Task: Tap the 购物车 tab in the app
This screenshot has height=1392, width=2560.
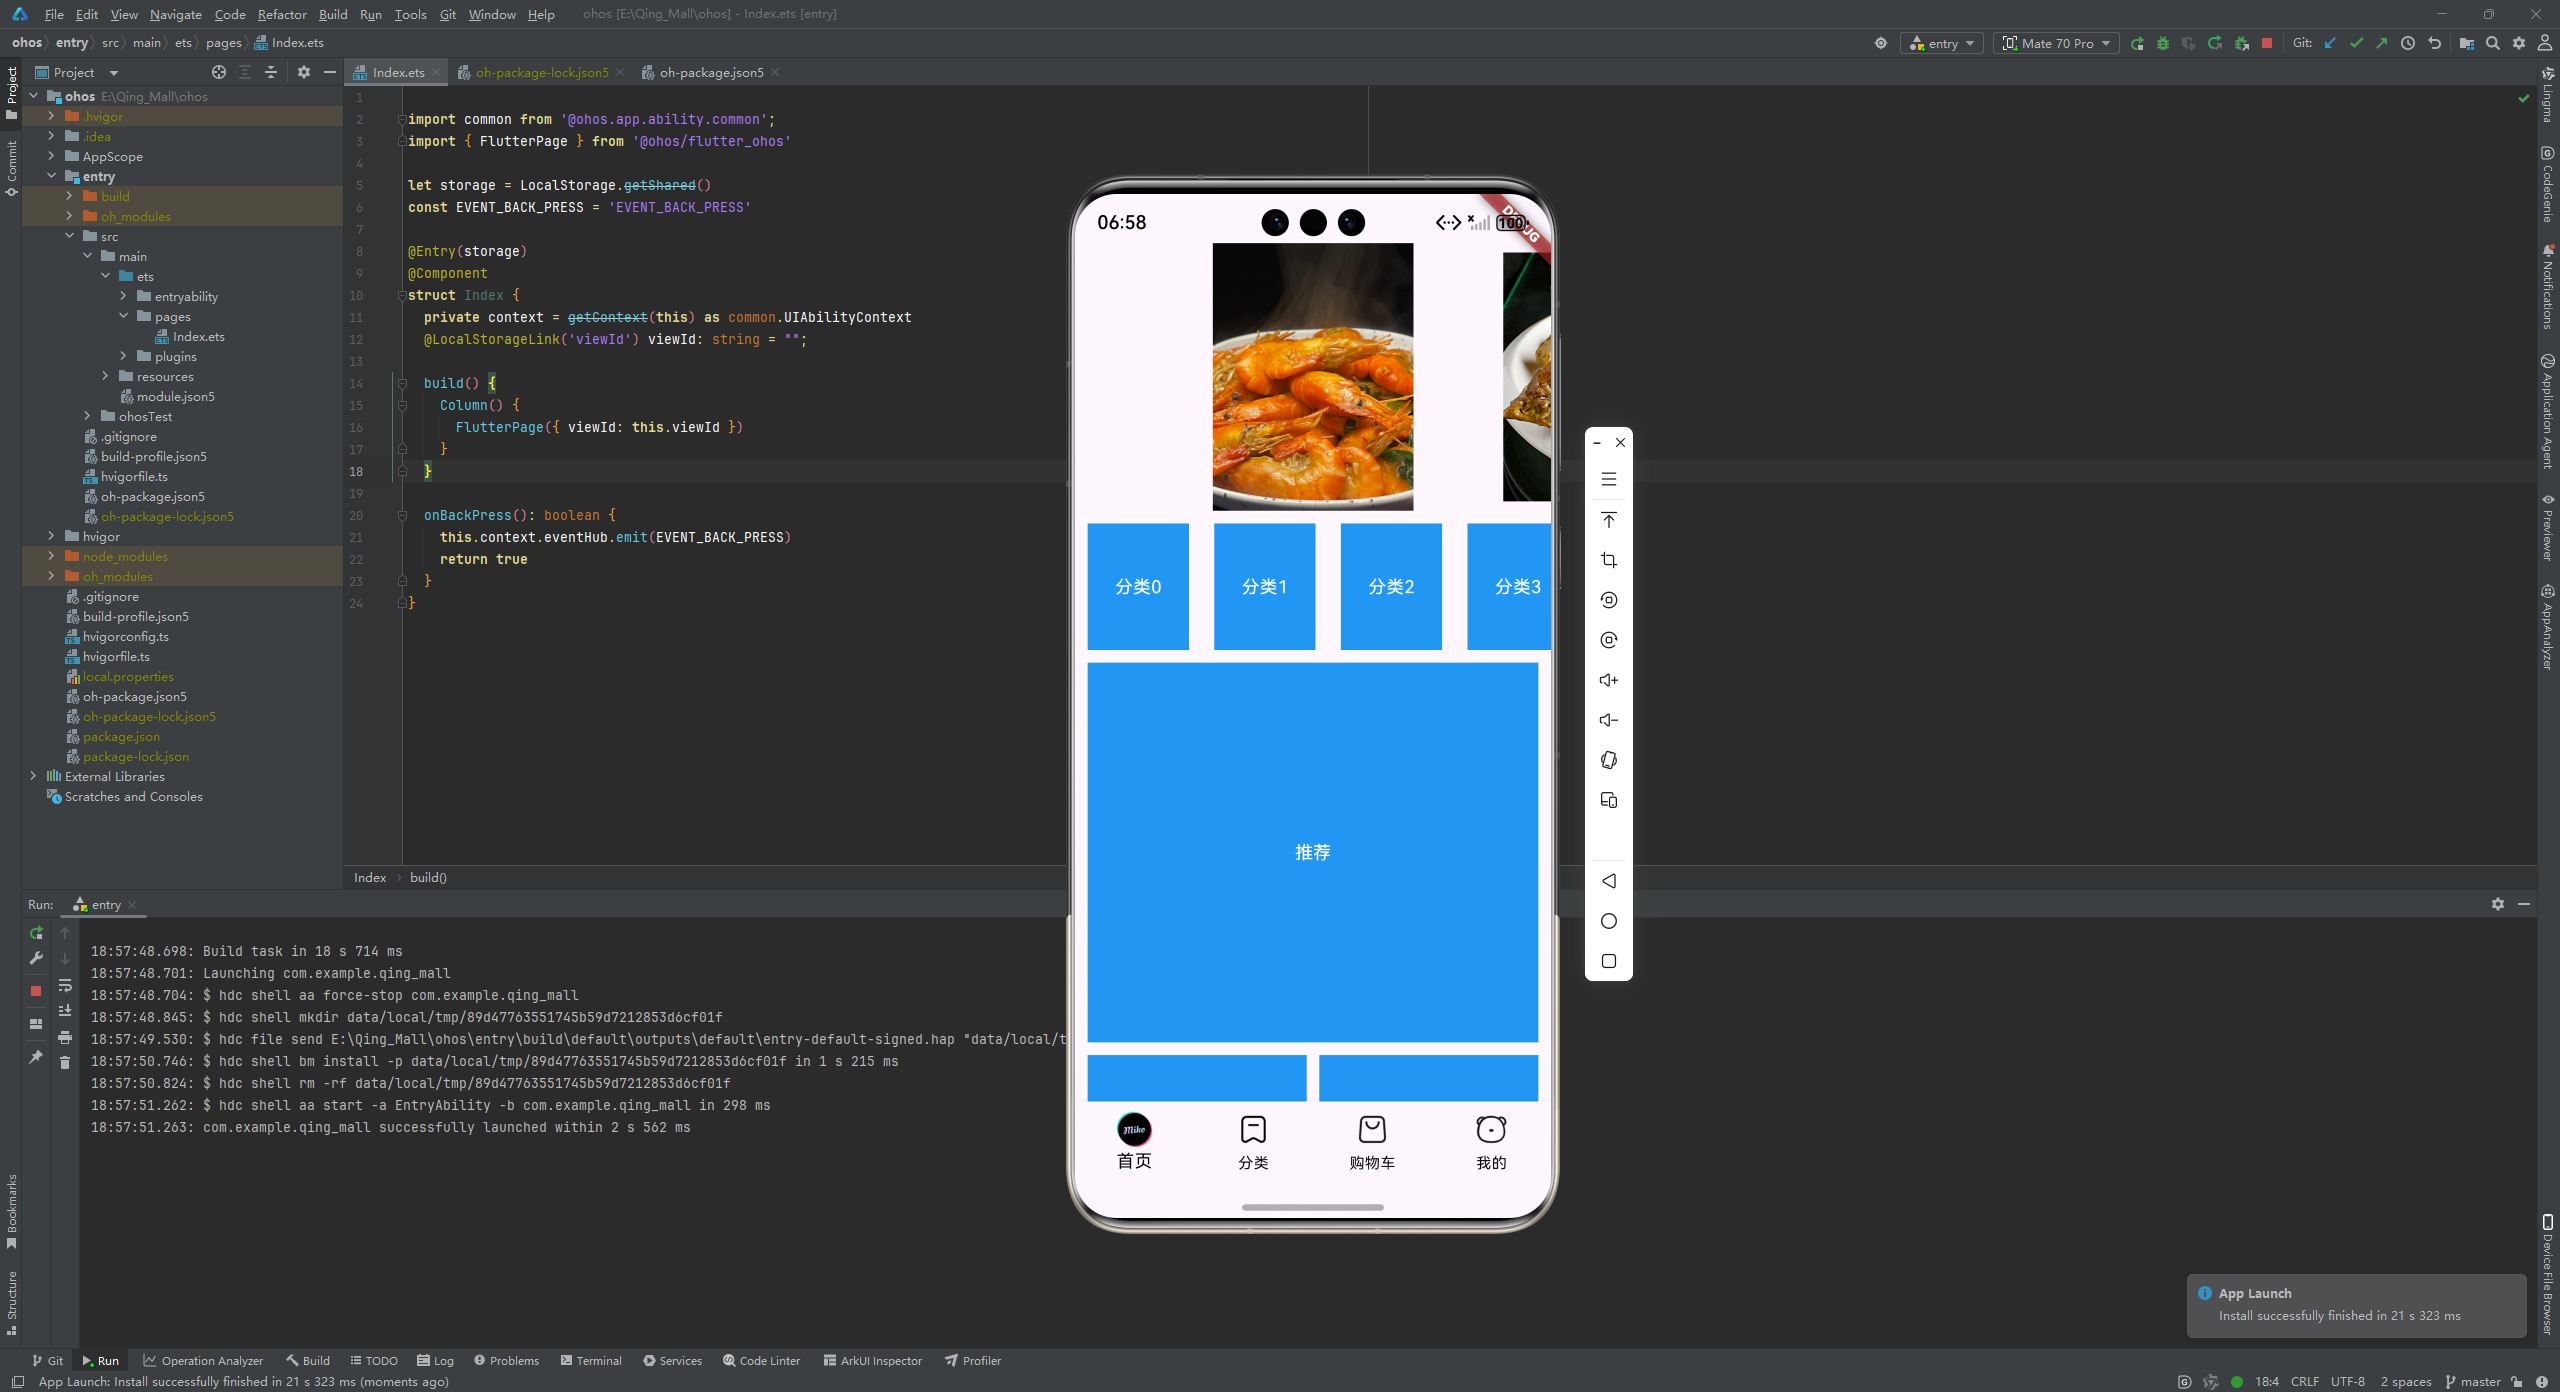Action: [1371, 1141]
